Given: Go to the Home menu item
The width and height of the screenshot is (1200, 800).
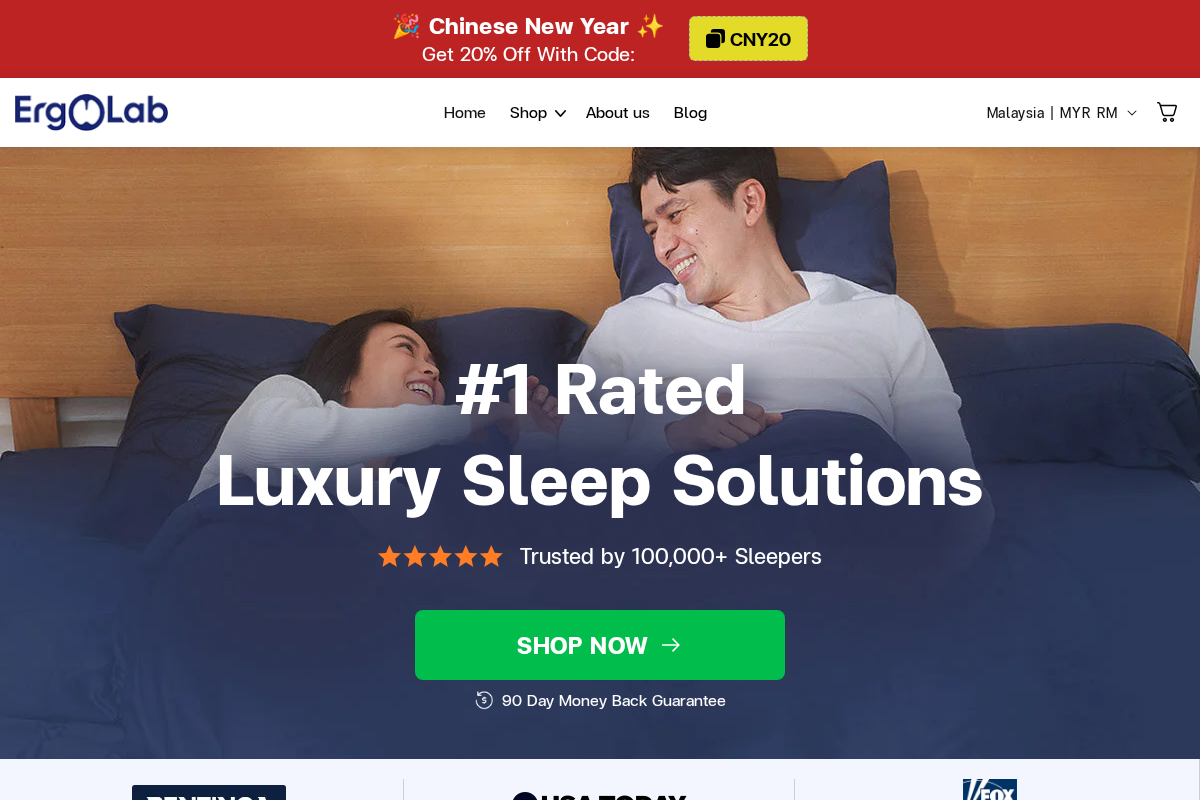Looking at the screenshot, I should pyautogui.click(x=465, y=113).
